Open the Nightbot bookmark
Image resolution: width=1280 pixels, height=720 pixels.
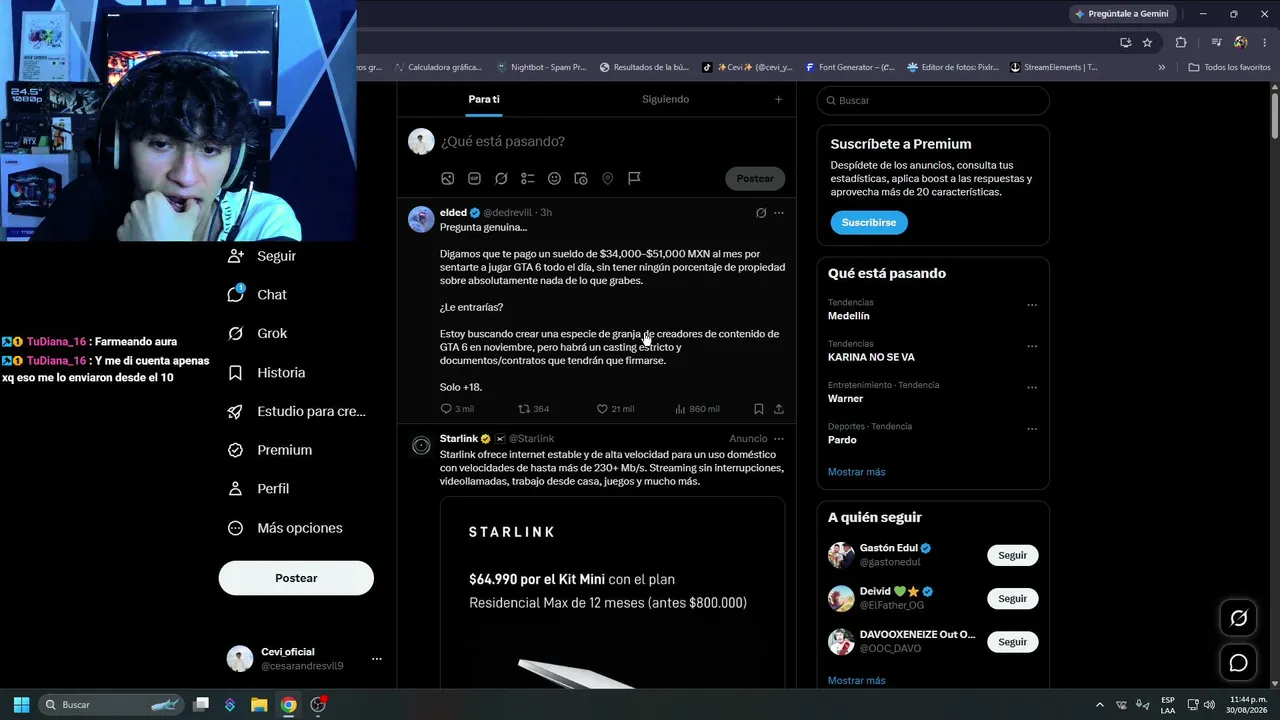[x=541, y=67]
